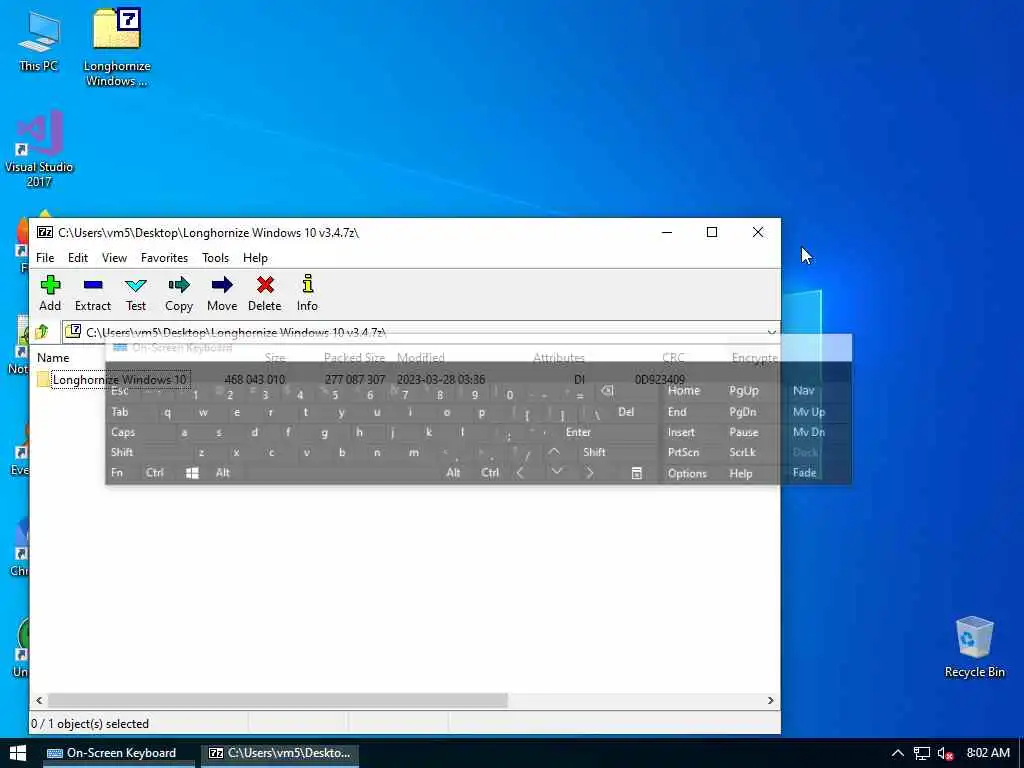The width and height of the screenshot is (1024, 768).
Task: Click the Fade key on On-Screen Keyboard
Action: (805, 473)
